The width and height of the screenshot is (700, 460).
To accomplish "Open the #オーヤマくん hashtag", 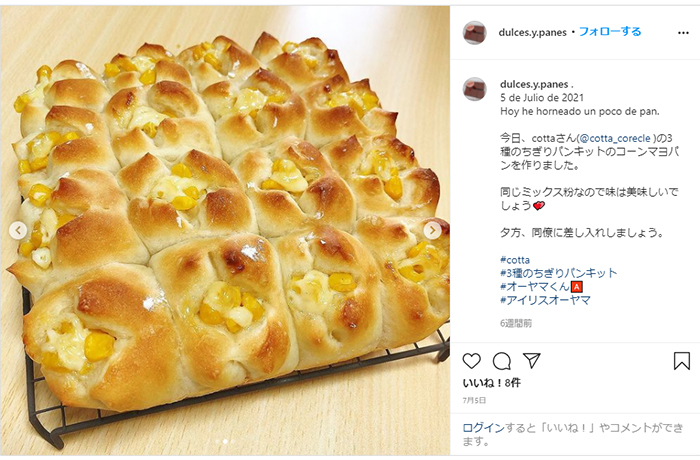I will (x=535, y=286).
